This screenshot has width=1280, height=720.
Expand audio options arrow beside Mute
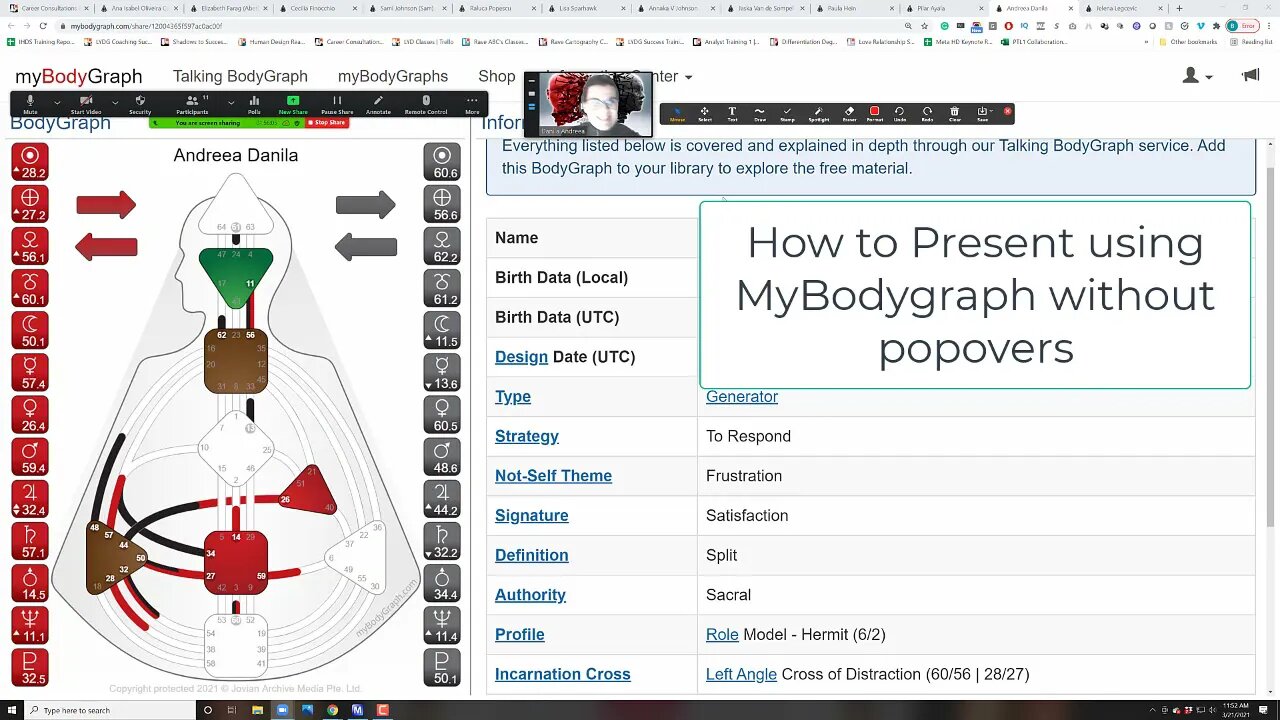[56, 102]
